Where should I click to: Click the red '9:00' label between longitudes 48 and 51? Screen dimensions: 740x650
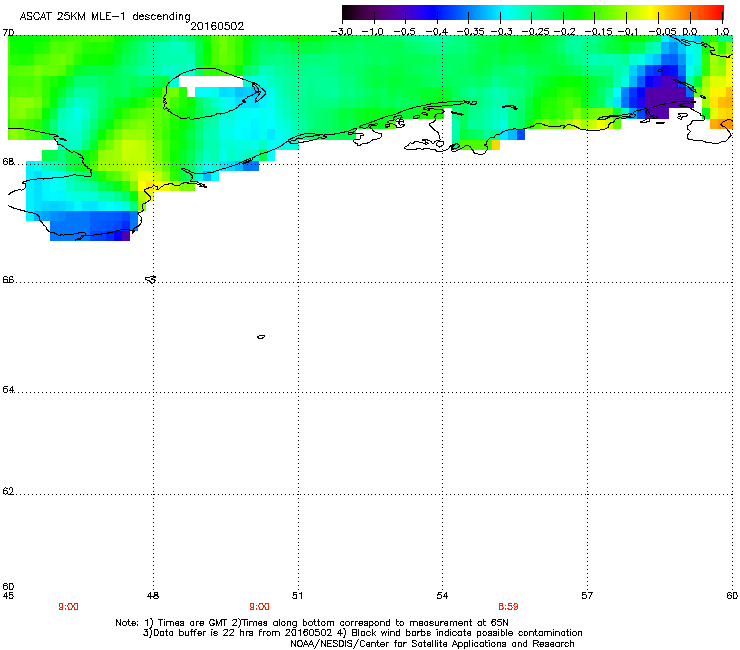259,607
